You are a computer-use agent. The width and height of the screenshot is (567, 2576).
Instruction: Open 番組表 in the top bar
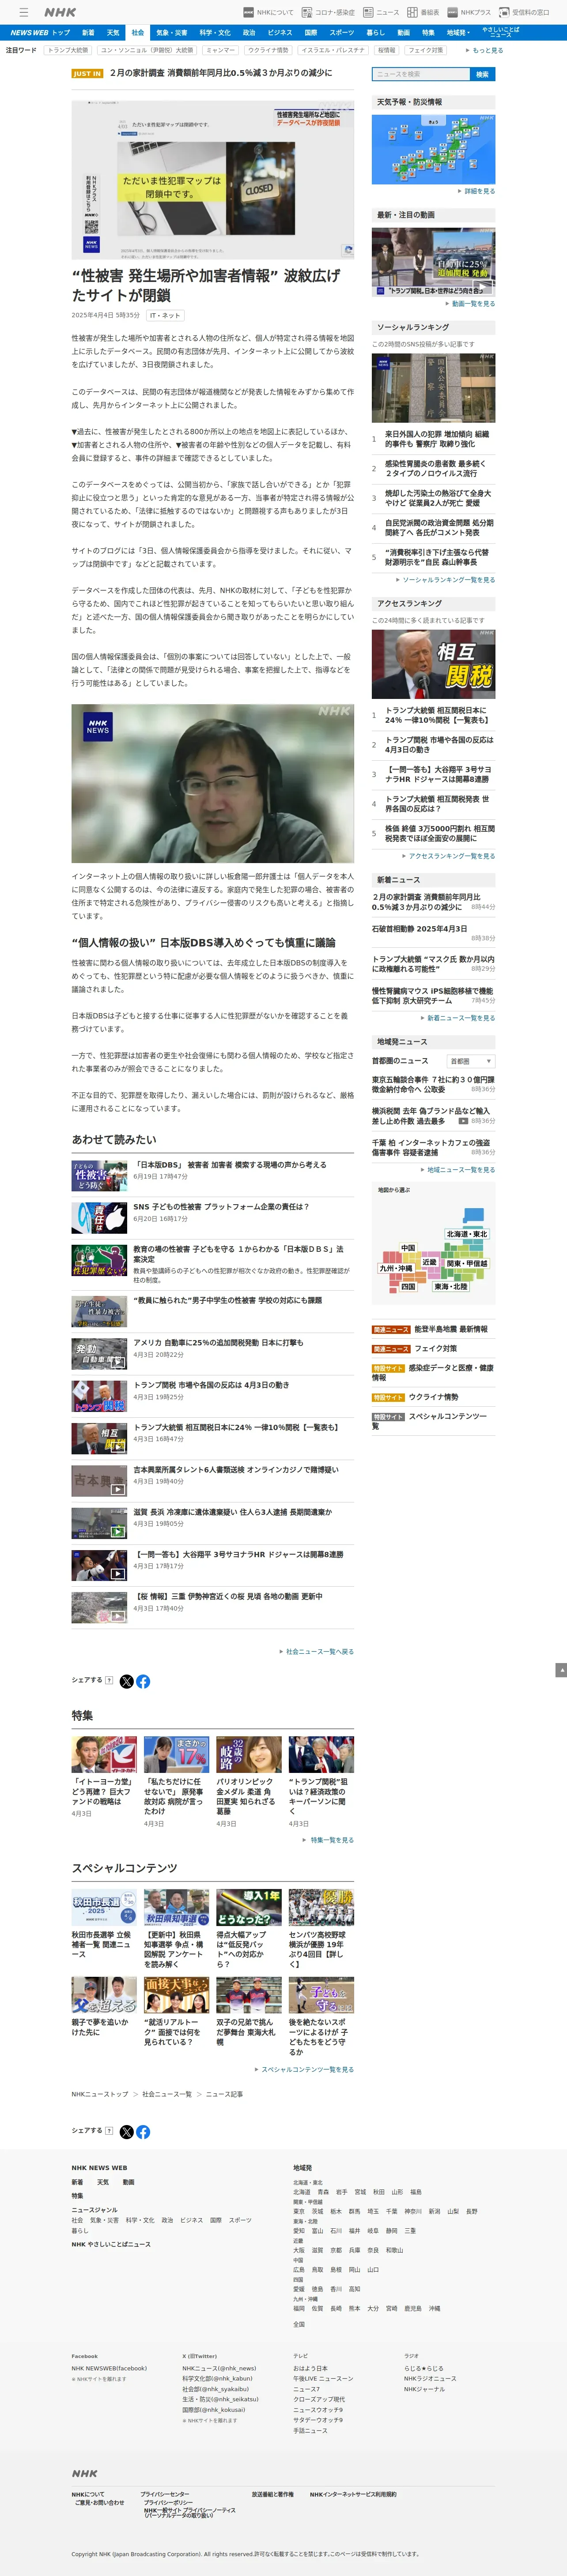pos(423,12)
